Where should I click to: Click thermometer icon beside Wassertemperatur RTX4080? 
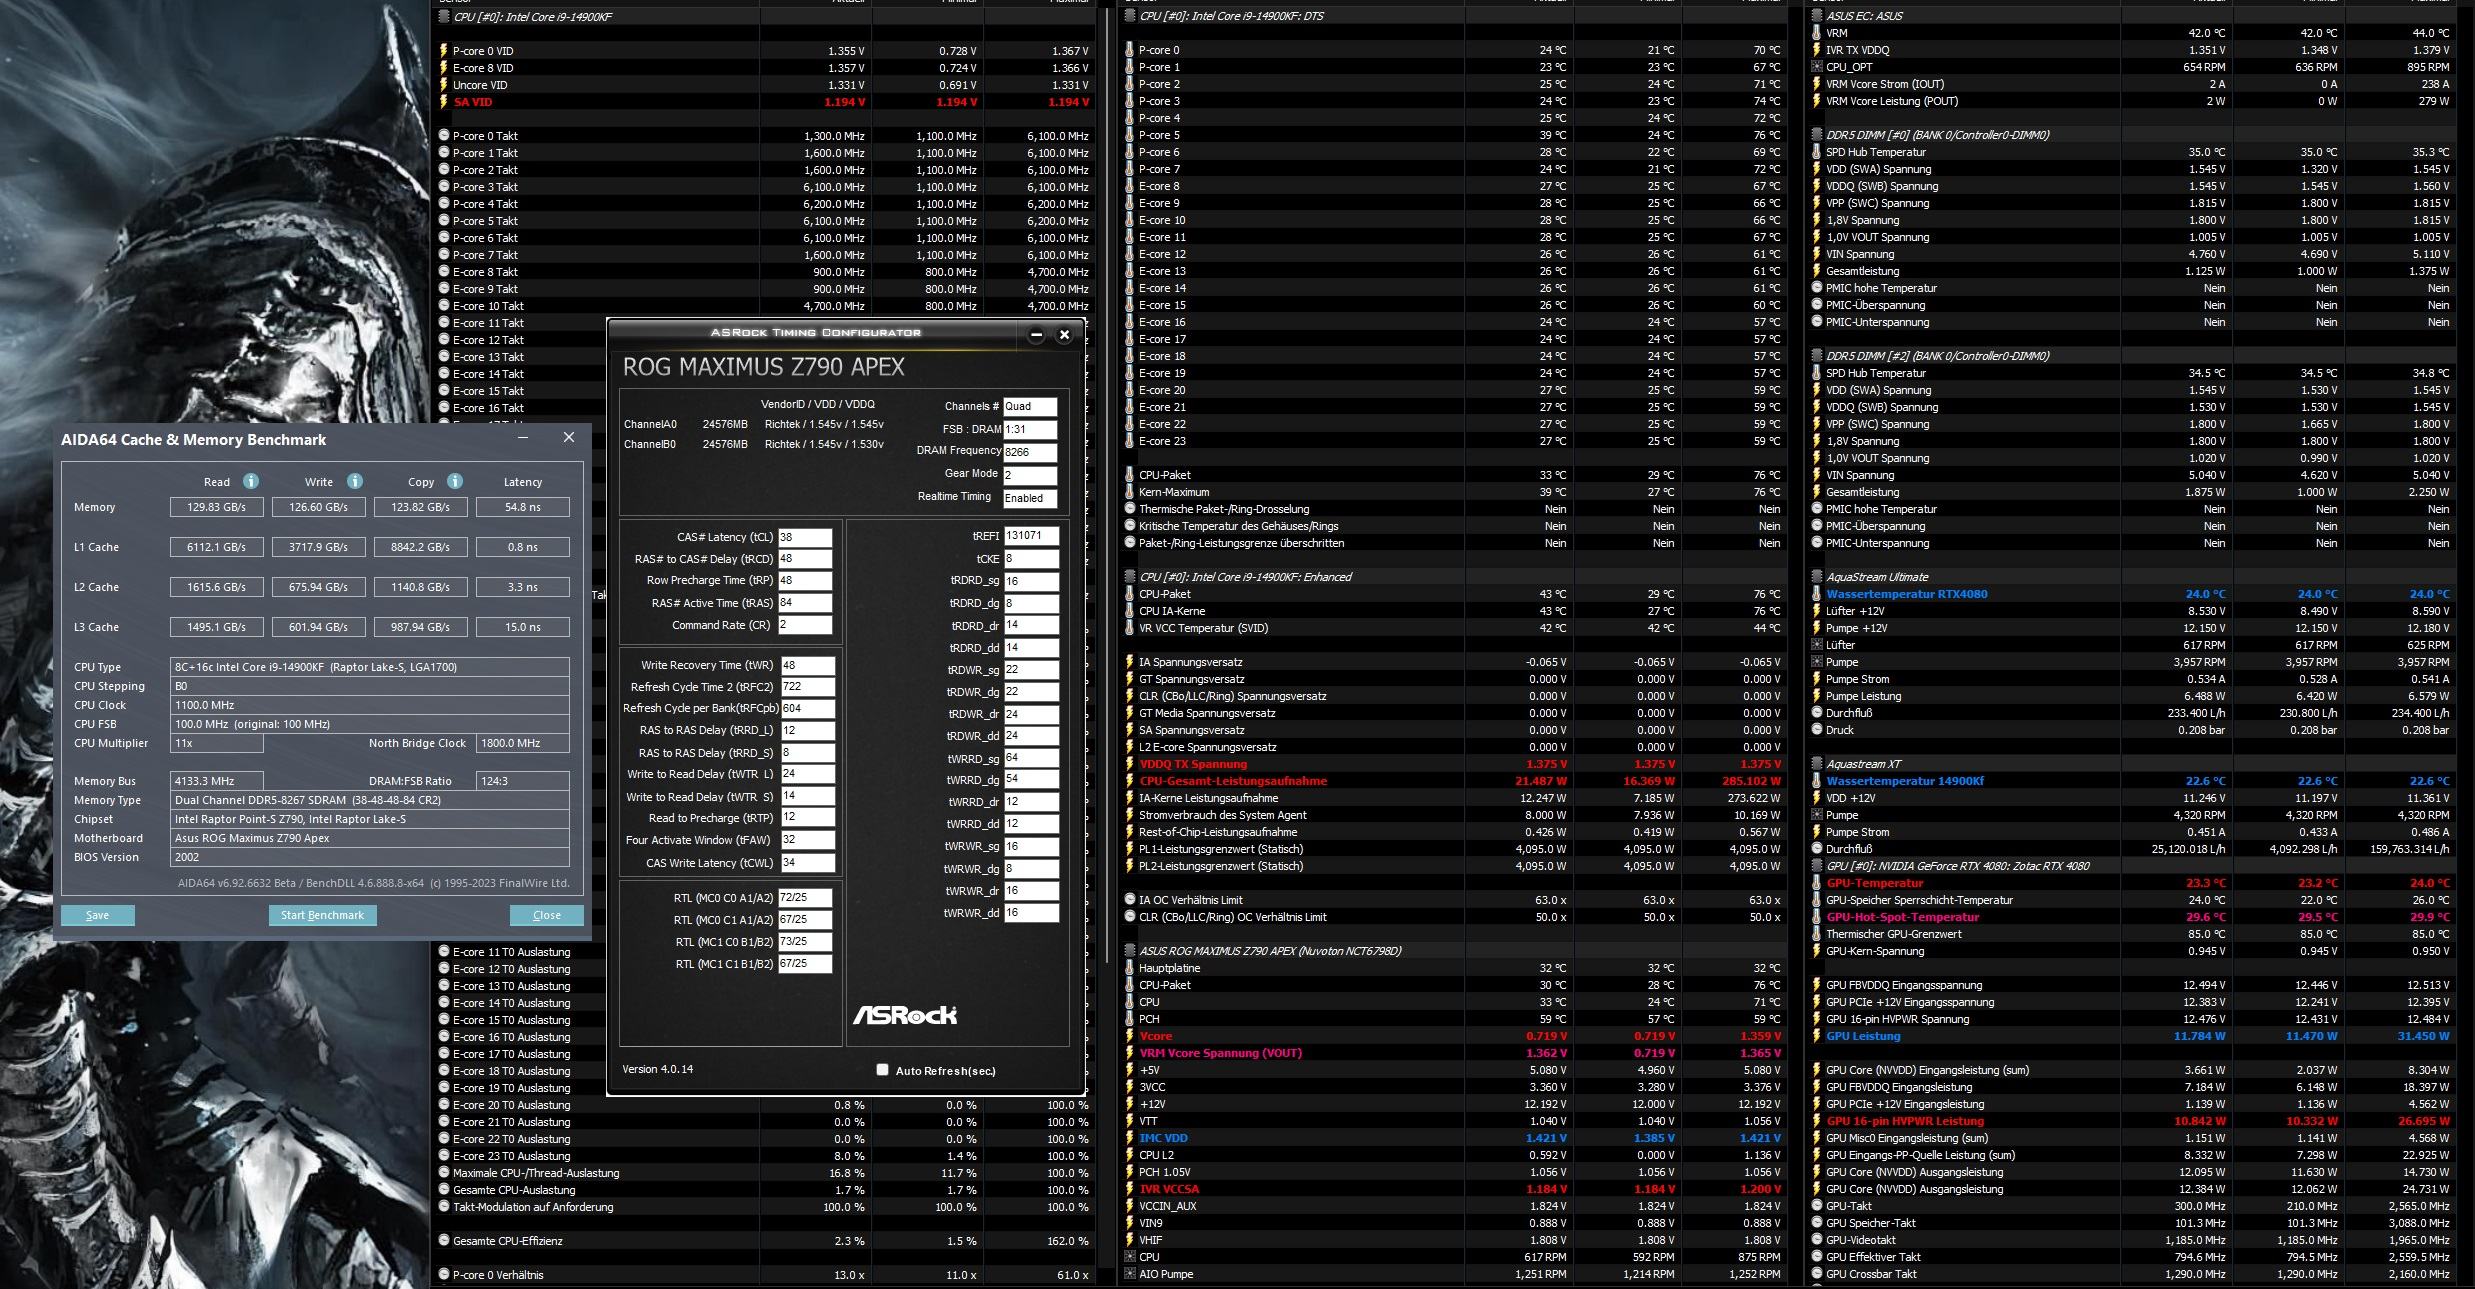pyautogui.click(x=1817, y=594)
